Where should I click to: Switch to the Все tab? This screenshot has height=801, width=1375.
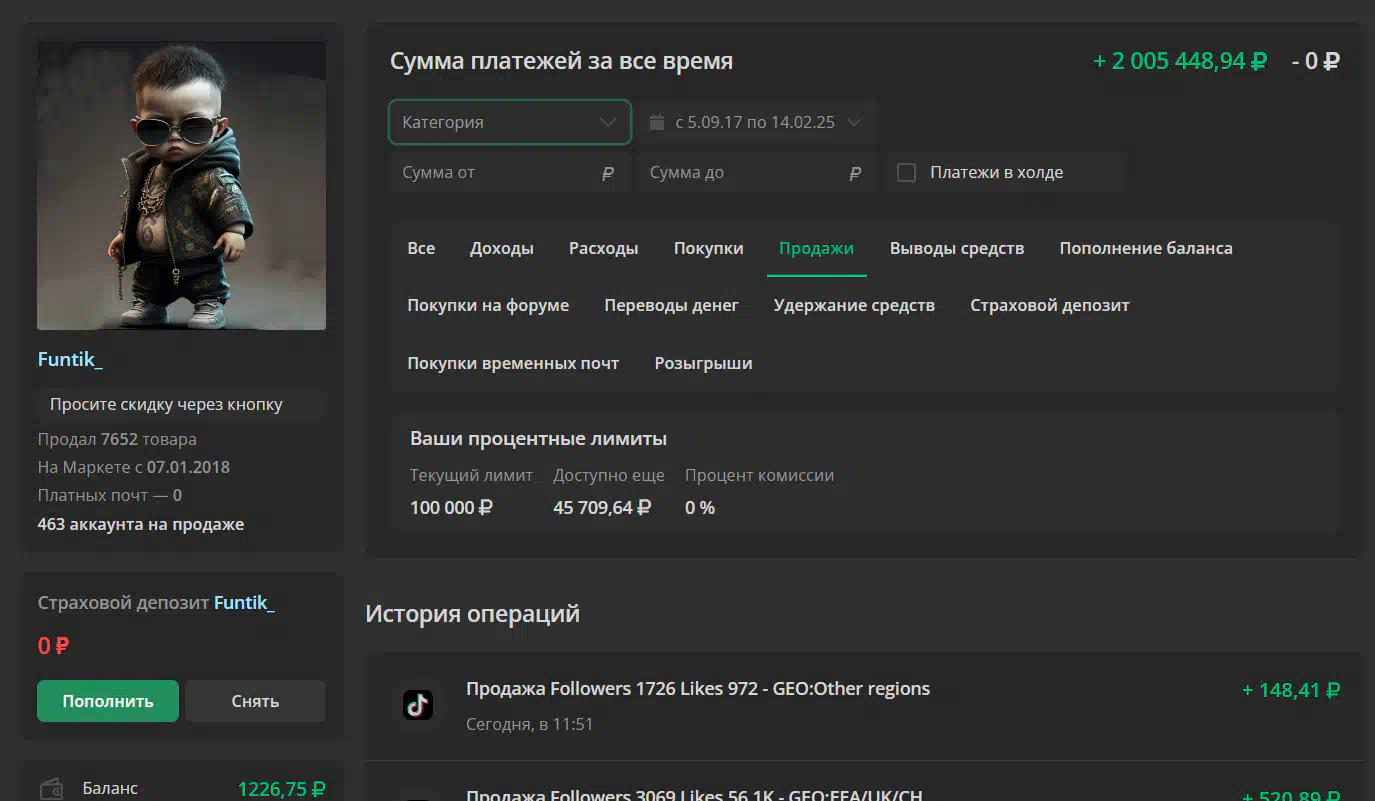(421, 248)
